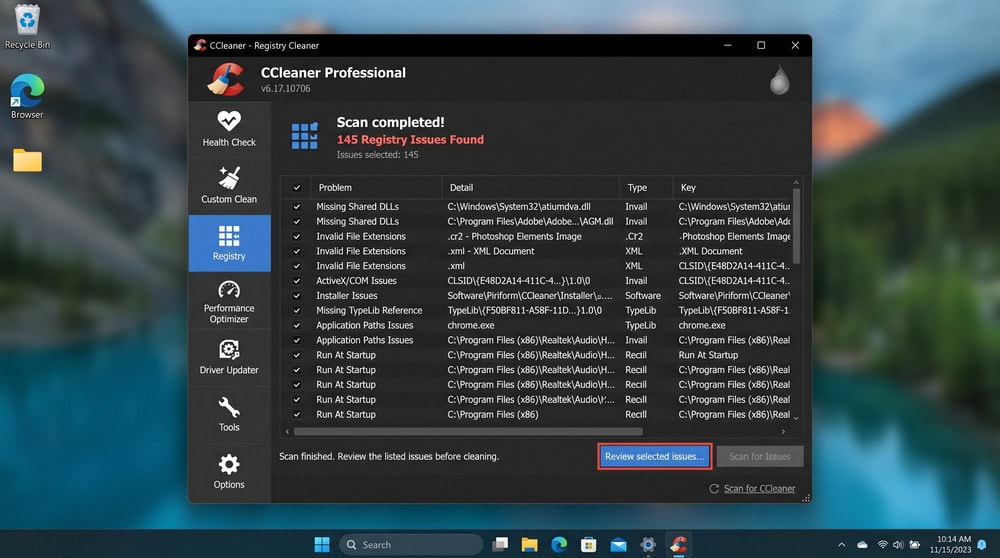Image resolution: width=1000 pixels, height=558 pixels.
Task: Uncheck the AGM.dll Missing Shared DLLs row
Action: 297,221
